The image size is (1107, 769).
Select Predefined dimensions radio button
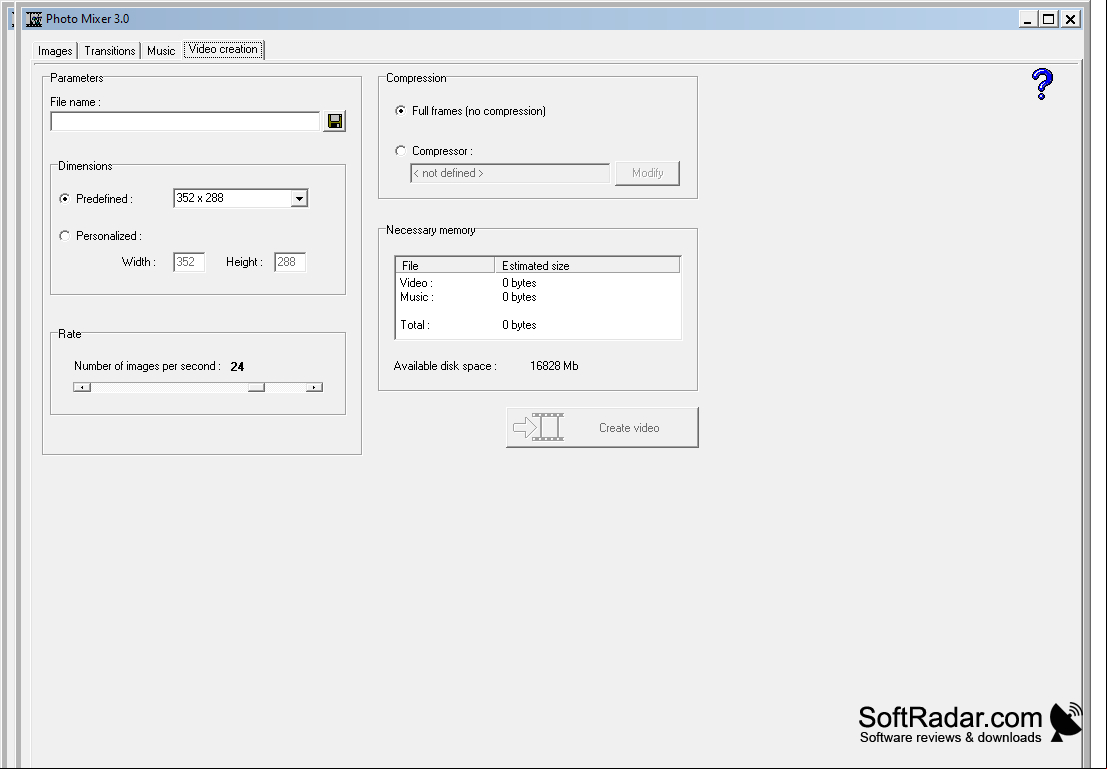pyautogui.click(x=65, y=199)
